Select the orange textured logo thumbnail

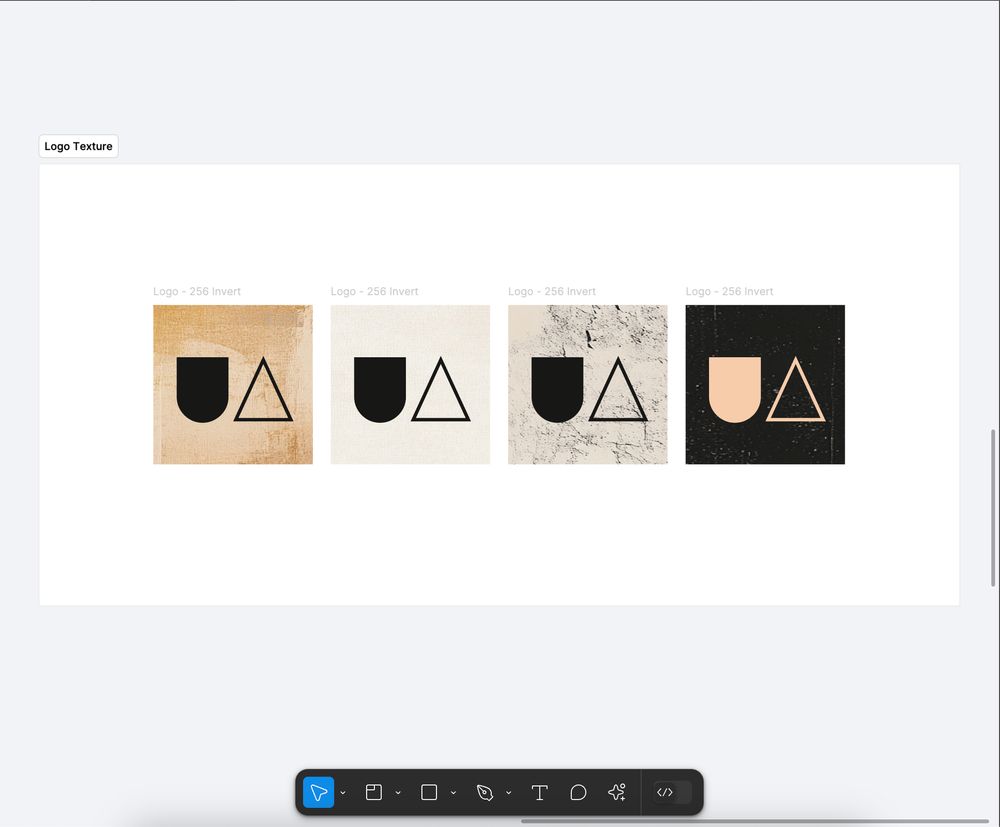(x=233, y=384)
